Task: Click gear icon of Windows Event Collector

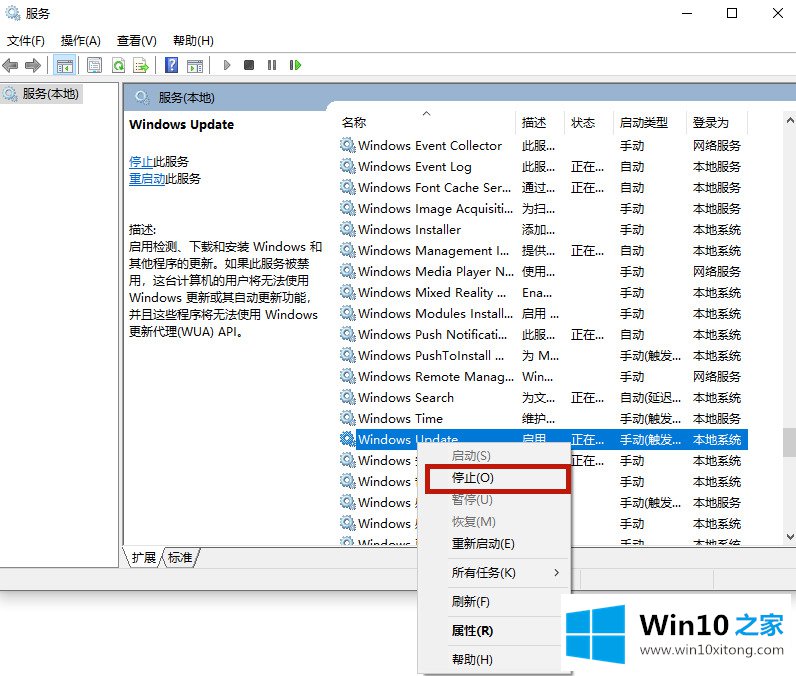Action: tap(347, 145)
